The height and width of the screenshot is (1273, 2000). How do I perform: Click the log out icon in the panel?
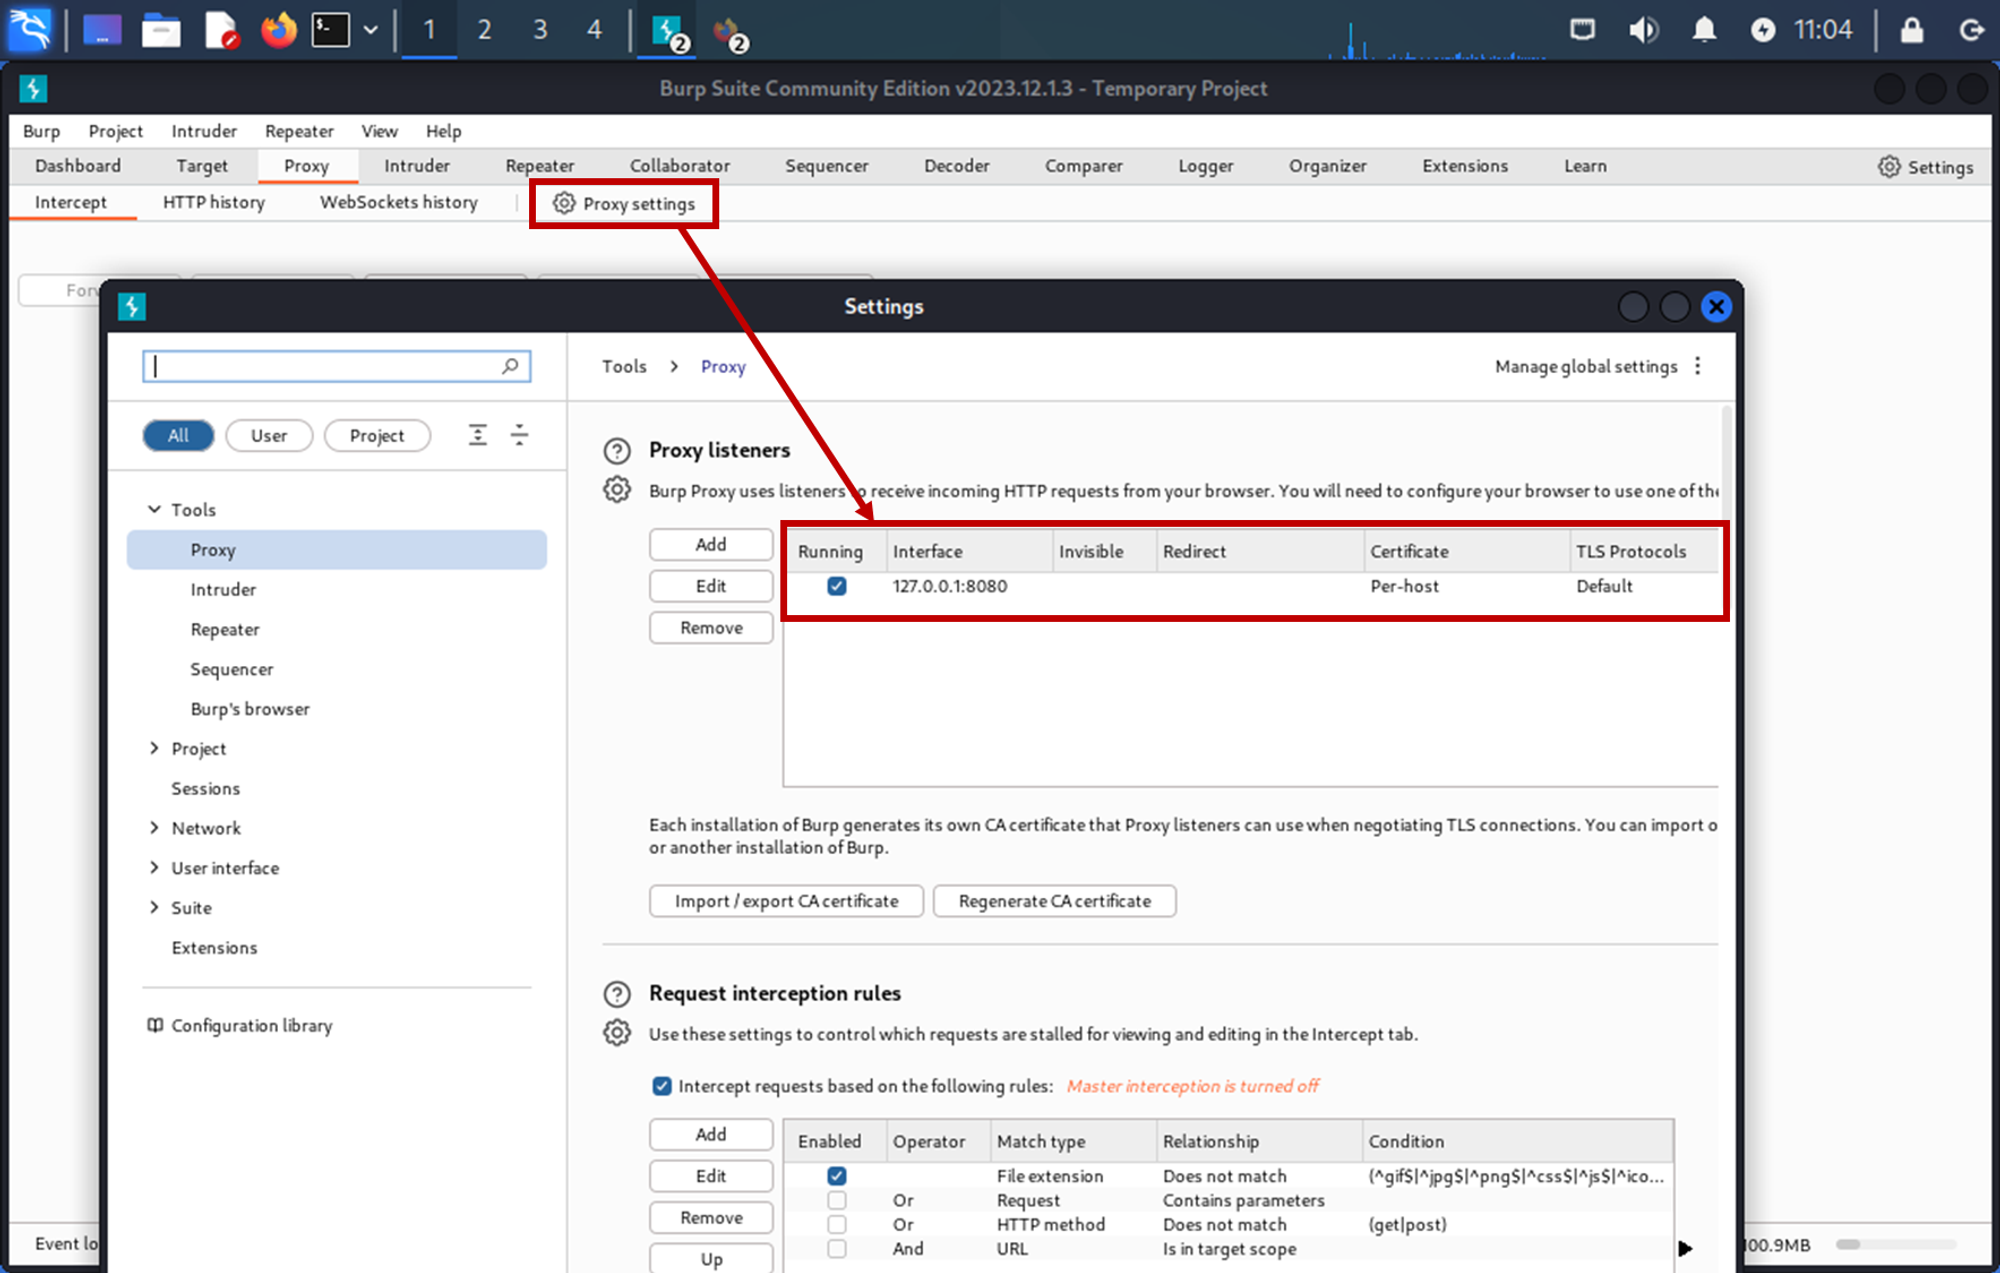click(x=1971, y=30)
